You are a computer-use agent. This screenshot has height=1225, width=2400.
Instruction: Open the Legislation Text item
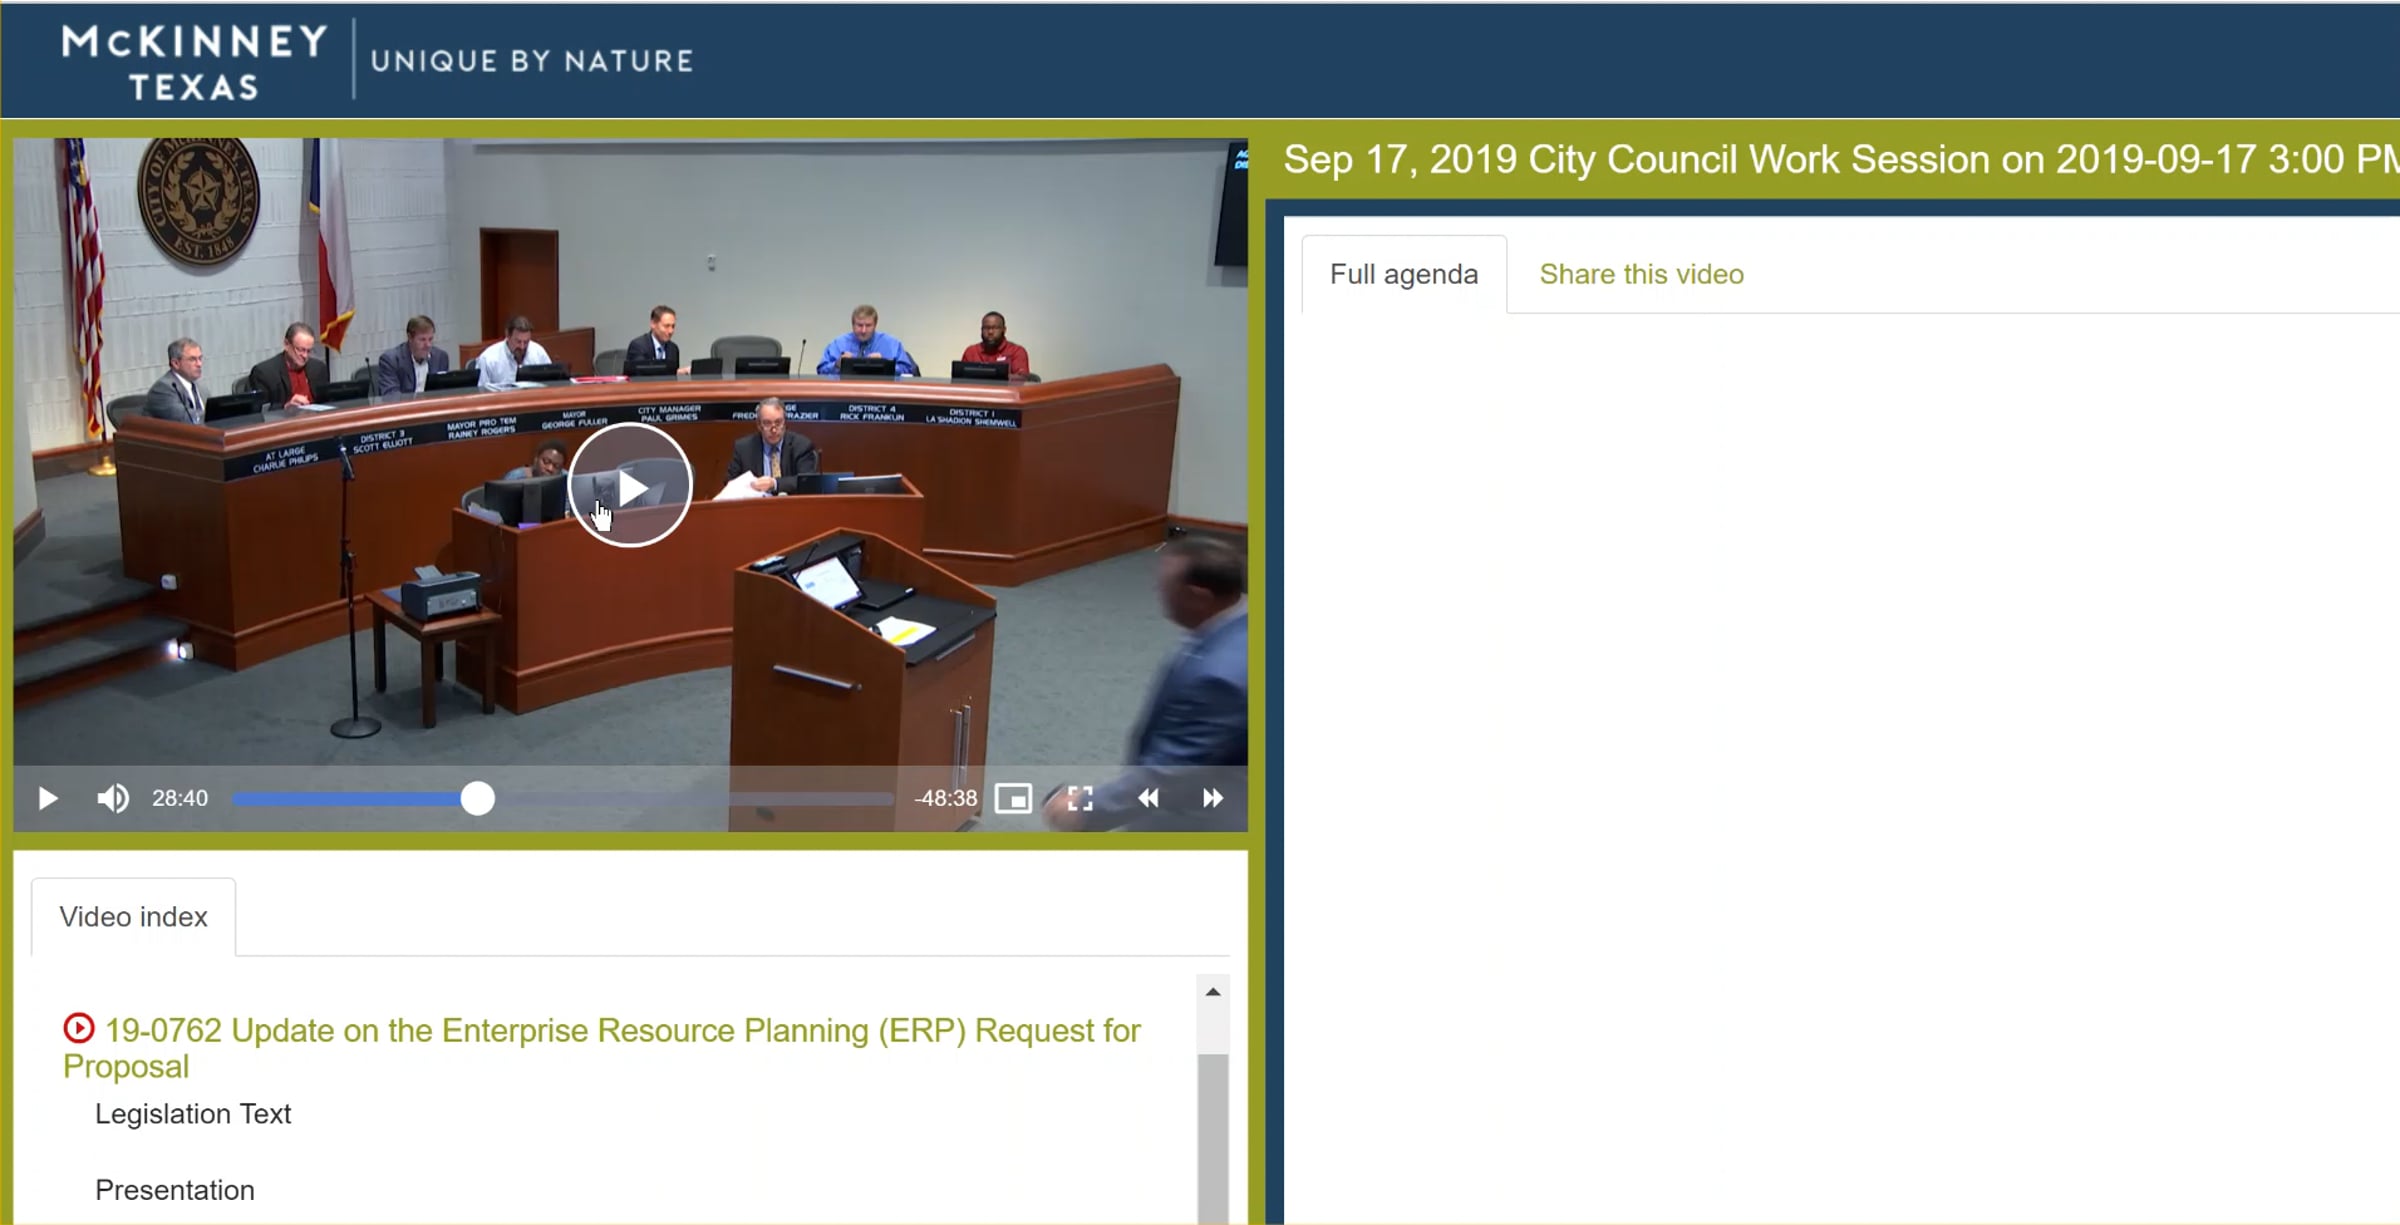point(193,1114)
